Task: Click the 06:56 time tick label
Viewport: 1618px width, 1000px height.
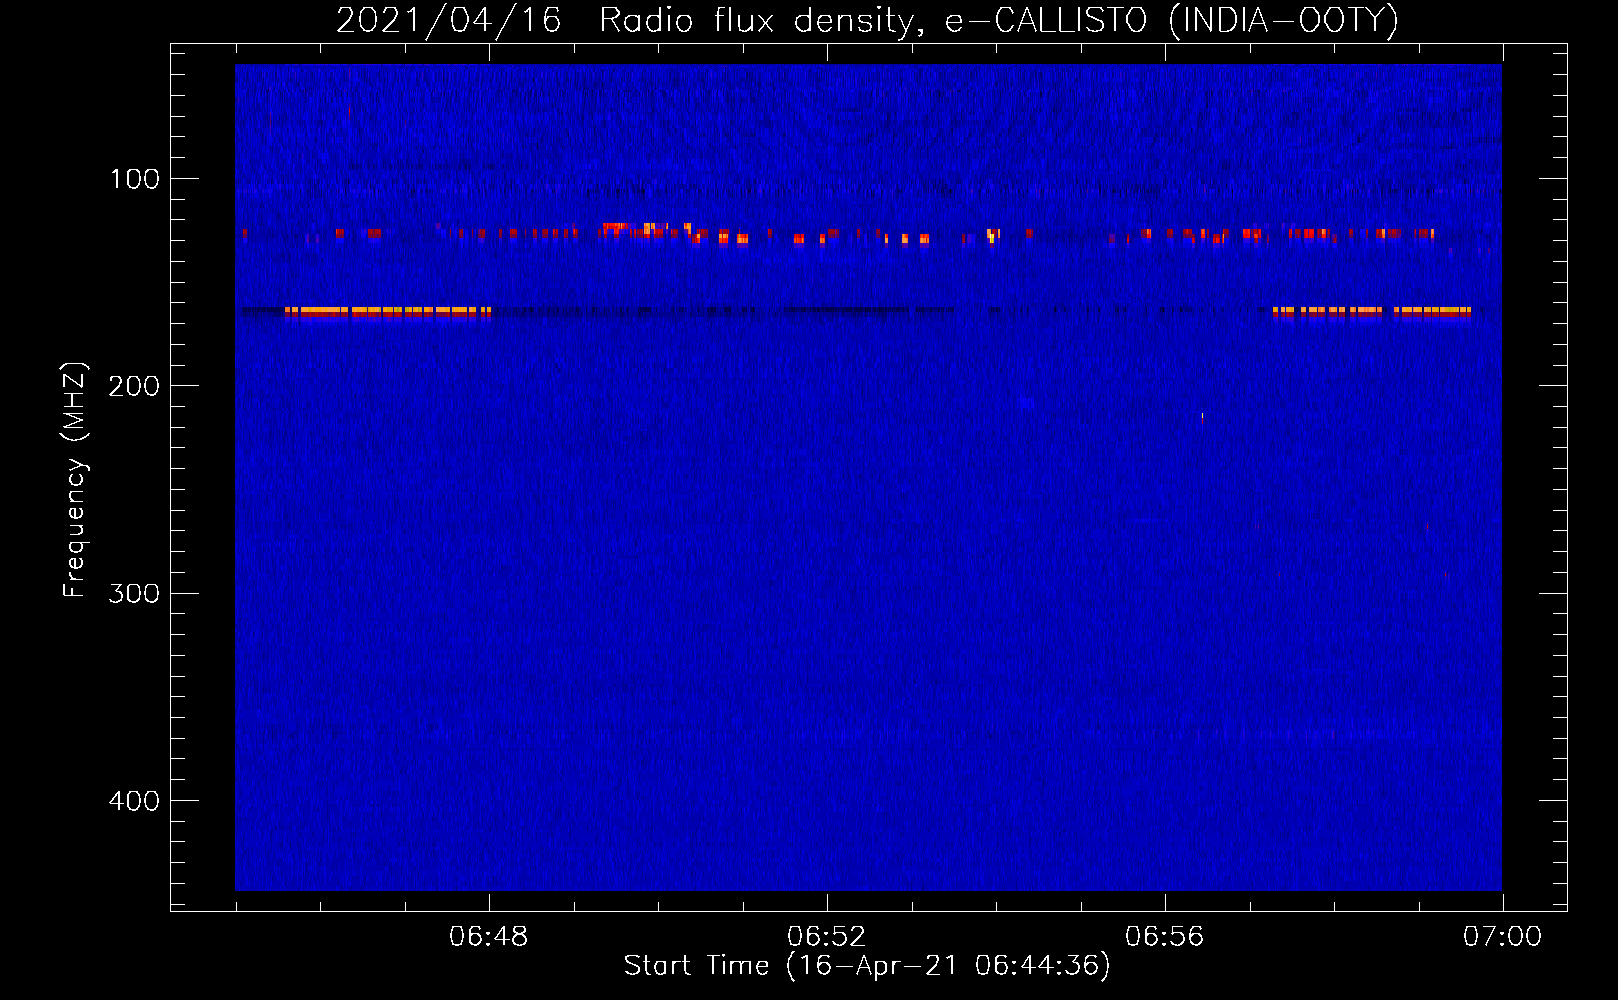Action: [1165, 937]
